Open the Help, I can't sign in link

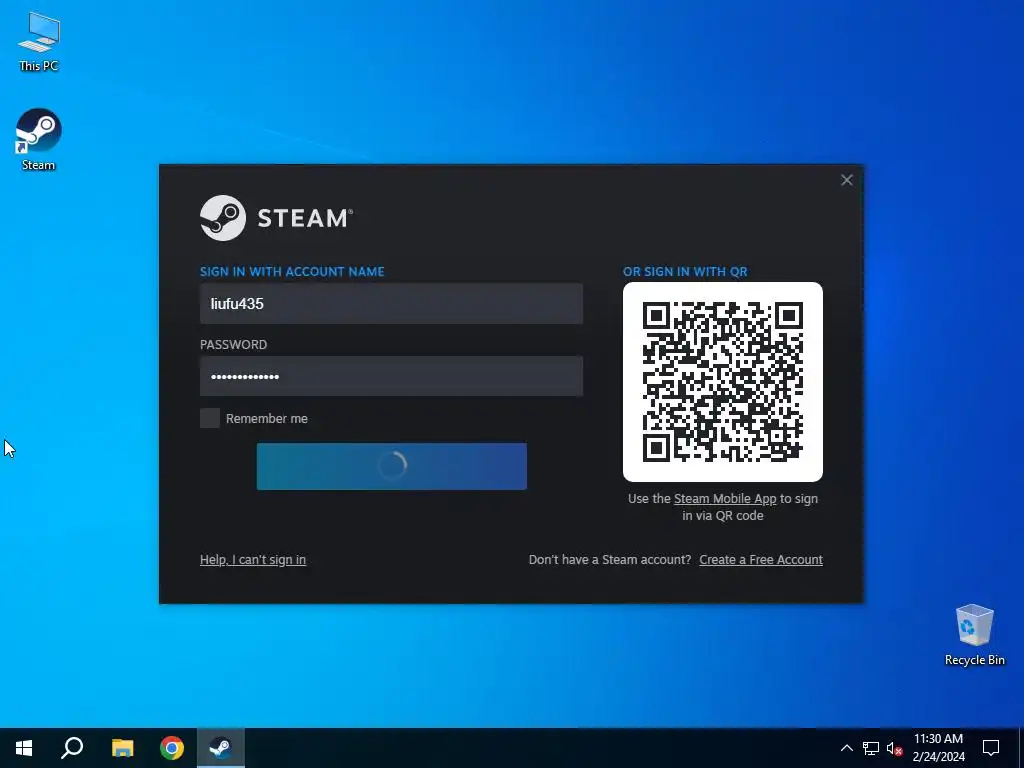253,560
